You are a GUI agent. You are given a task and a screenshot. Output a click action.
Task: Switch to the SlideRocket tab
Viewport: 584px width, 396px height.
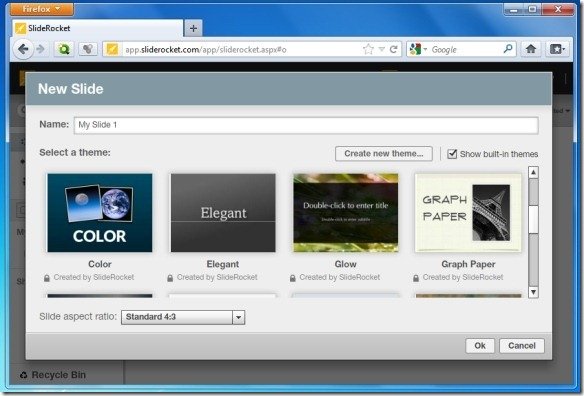coord(98,28)
